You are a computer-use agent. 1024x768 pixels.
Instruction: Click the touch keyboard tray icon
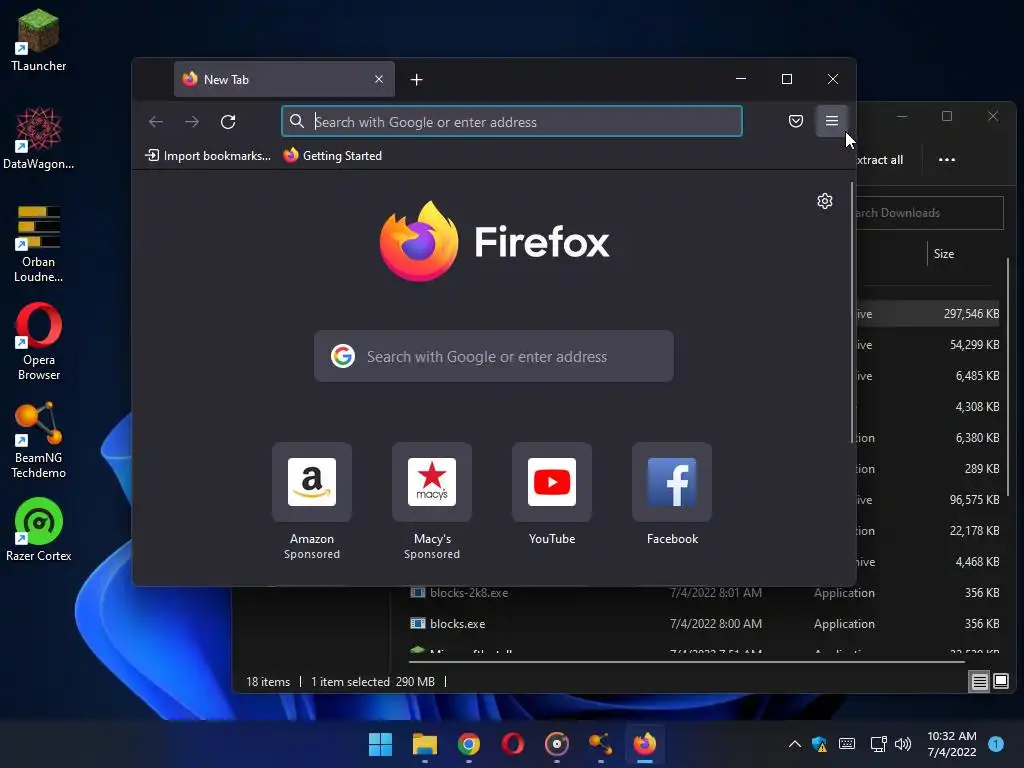tap(847, 744)
